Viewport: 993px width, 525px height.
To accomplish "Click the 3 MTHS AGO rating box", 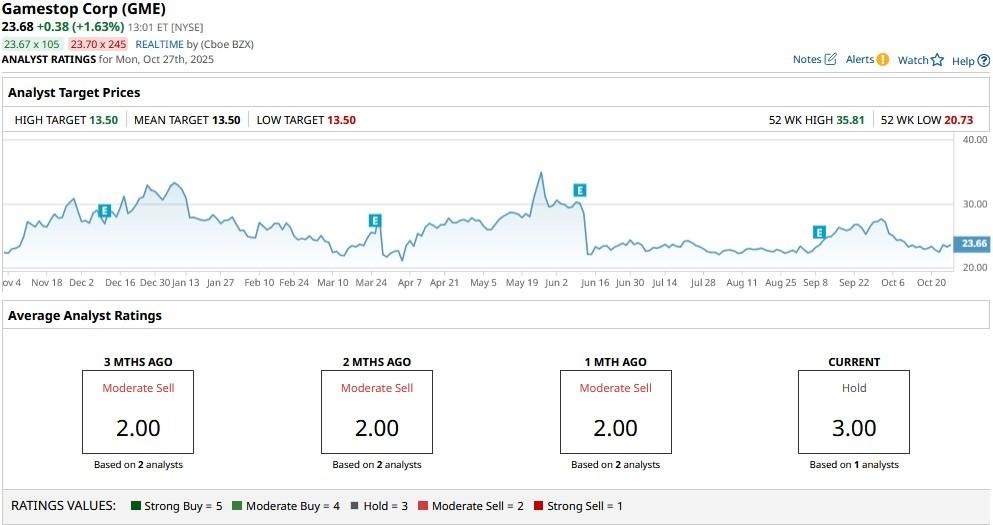I will pos(138,412).
